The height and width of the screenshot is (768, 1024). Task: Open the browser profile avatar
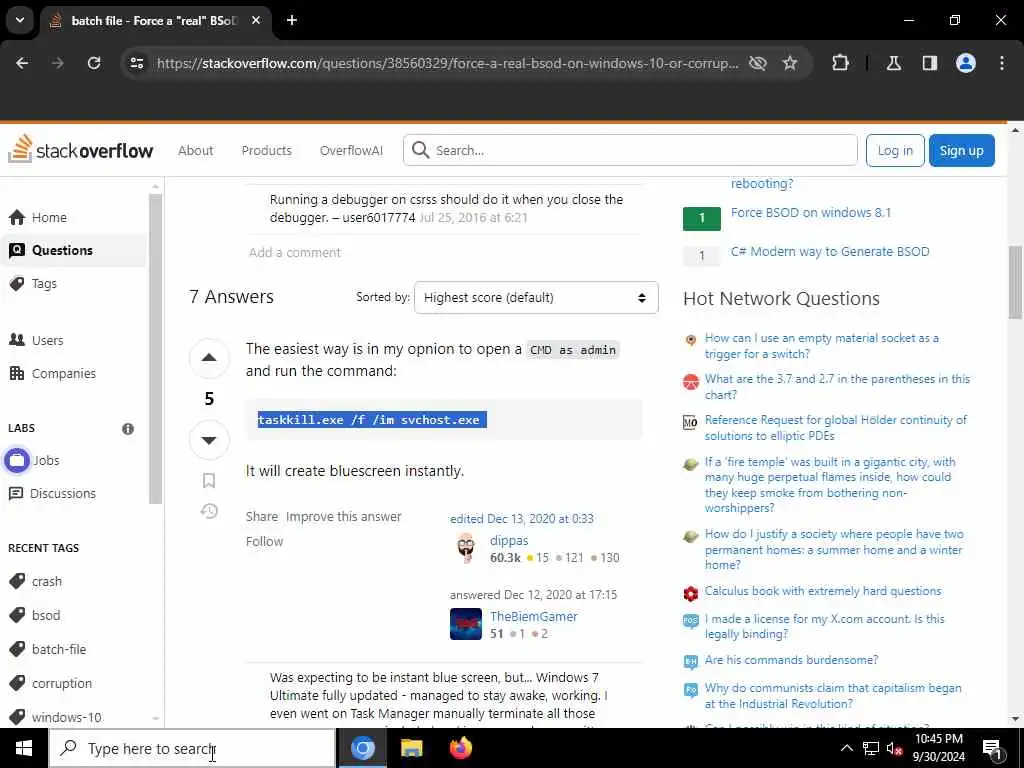coord(966,63)
